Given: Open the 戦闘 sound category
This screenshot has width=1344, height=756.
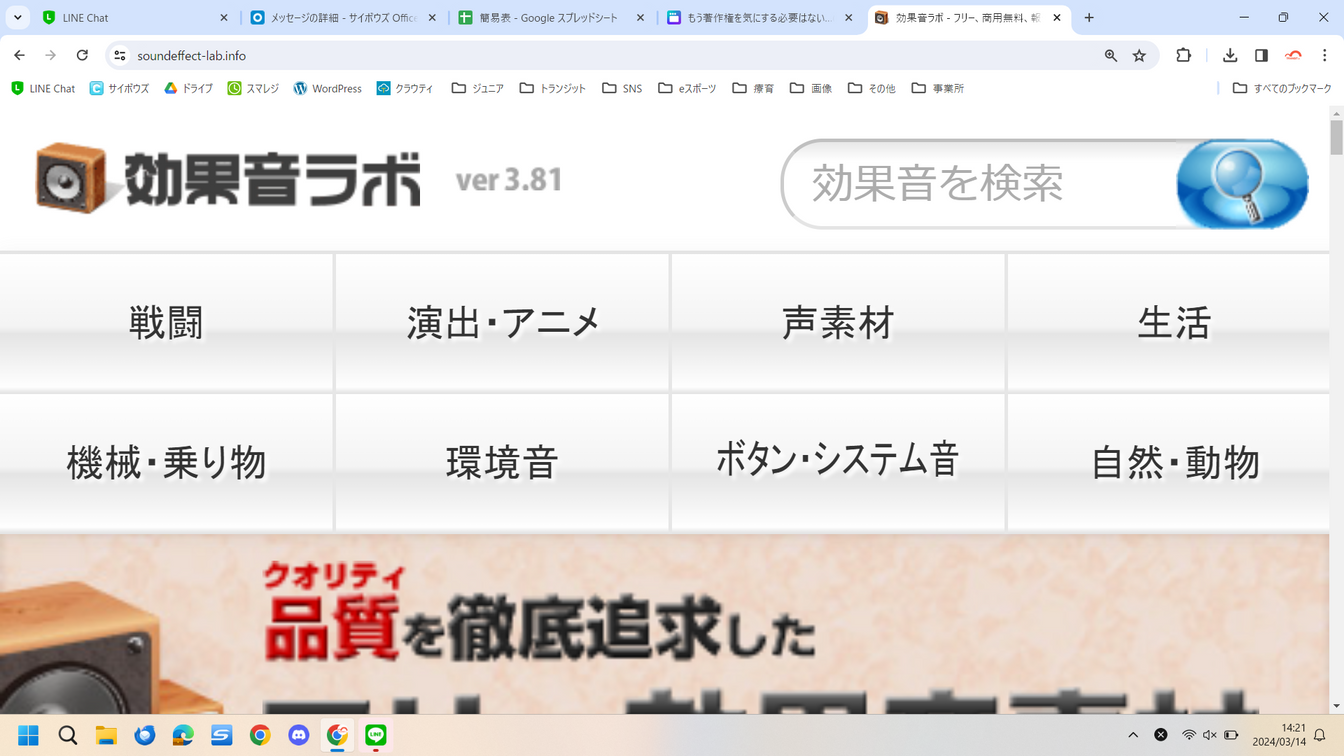Looking at the screenshot, I should (x=166, y=322).
